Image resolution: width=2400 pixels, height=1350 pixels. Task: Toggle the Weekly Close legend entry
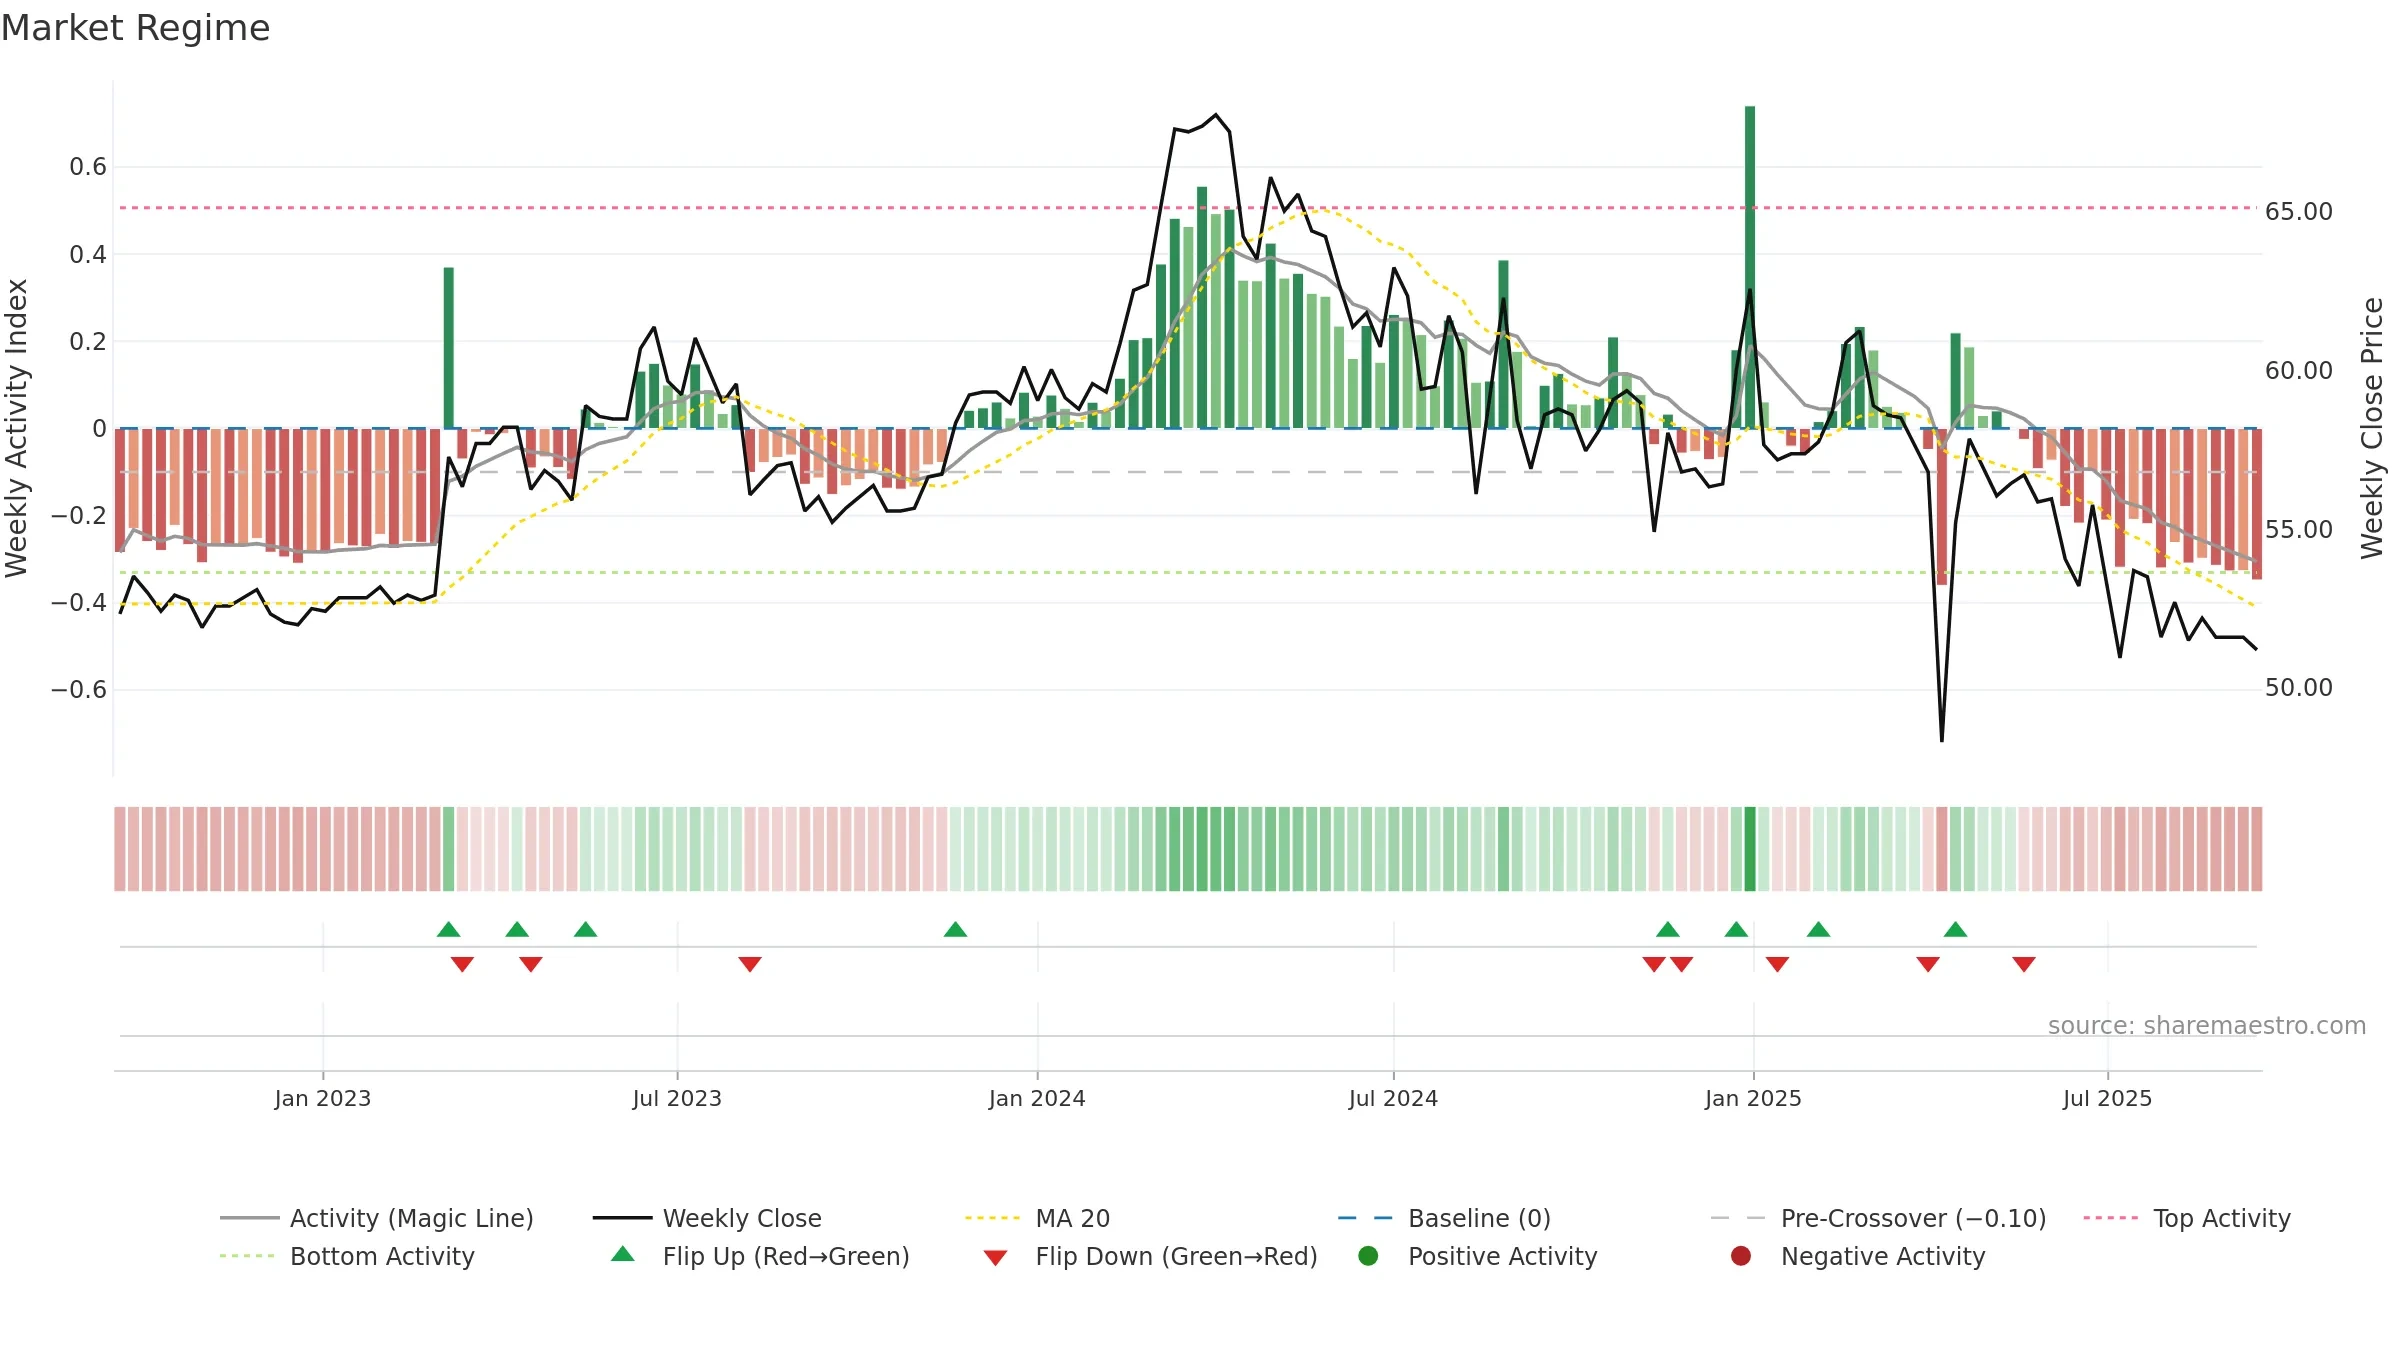click(707, 1218)
